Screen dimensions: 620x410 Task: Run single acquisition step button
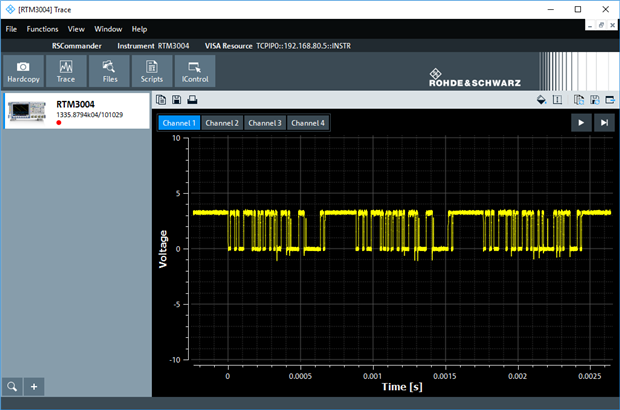(603, 122)
